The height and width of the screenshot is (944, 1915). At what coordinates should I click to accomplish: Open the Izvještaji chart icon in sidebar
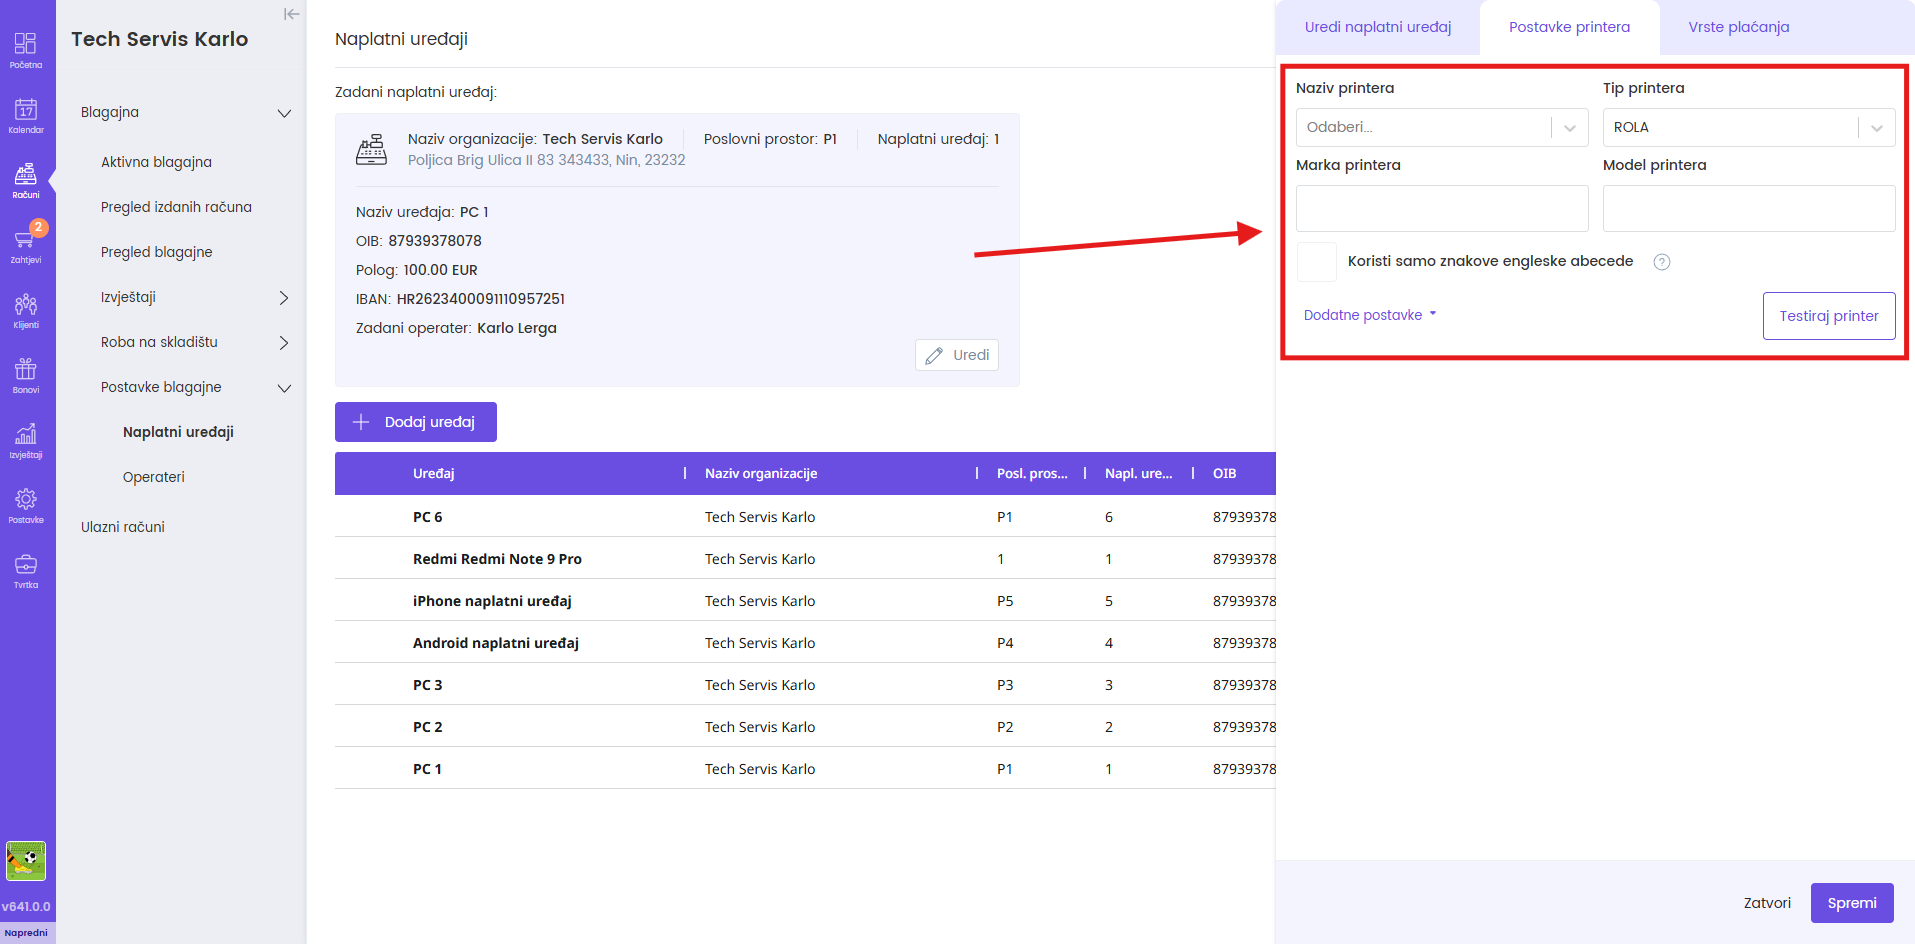[x=26, y=439]
